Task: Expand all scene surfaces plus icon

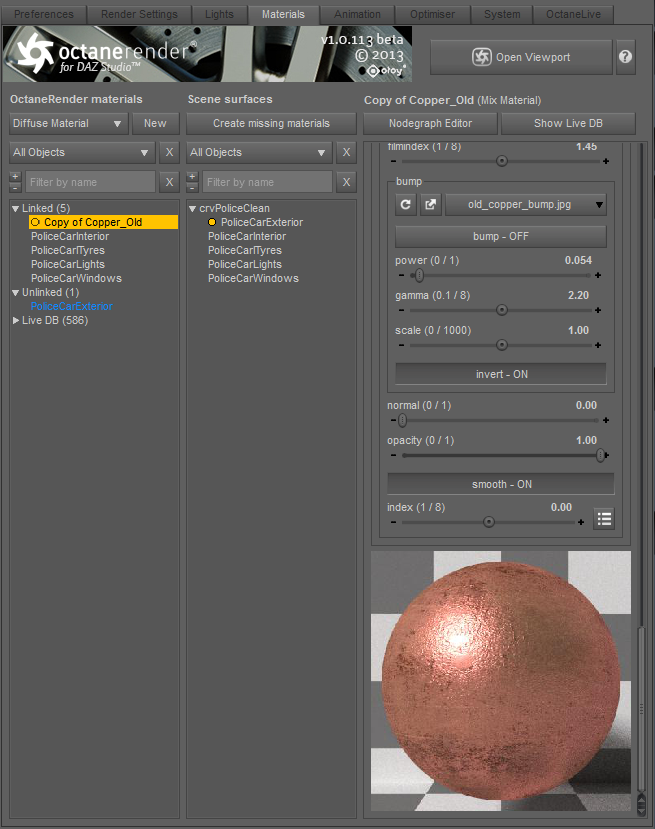Action: click(192, 177)
